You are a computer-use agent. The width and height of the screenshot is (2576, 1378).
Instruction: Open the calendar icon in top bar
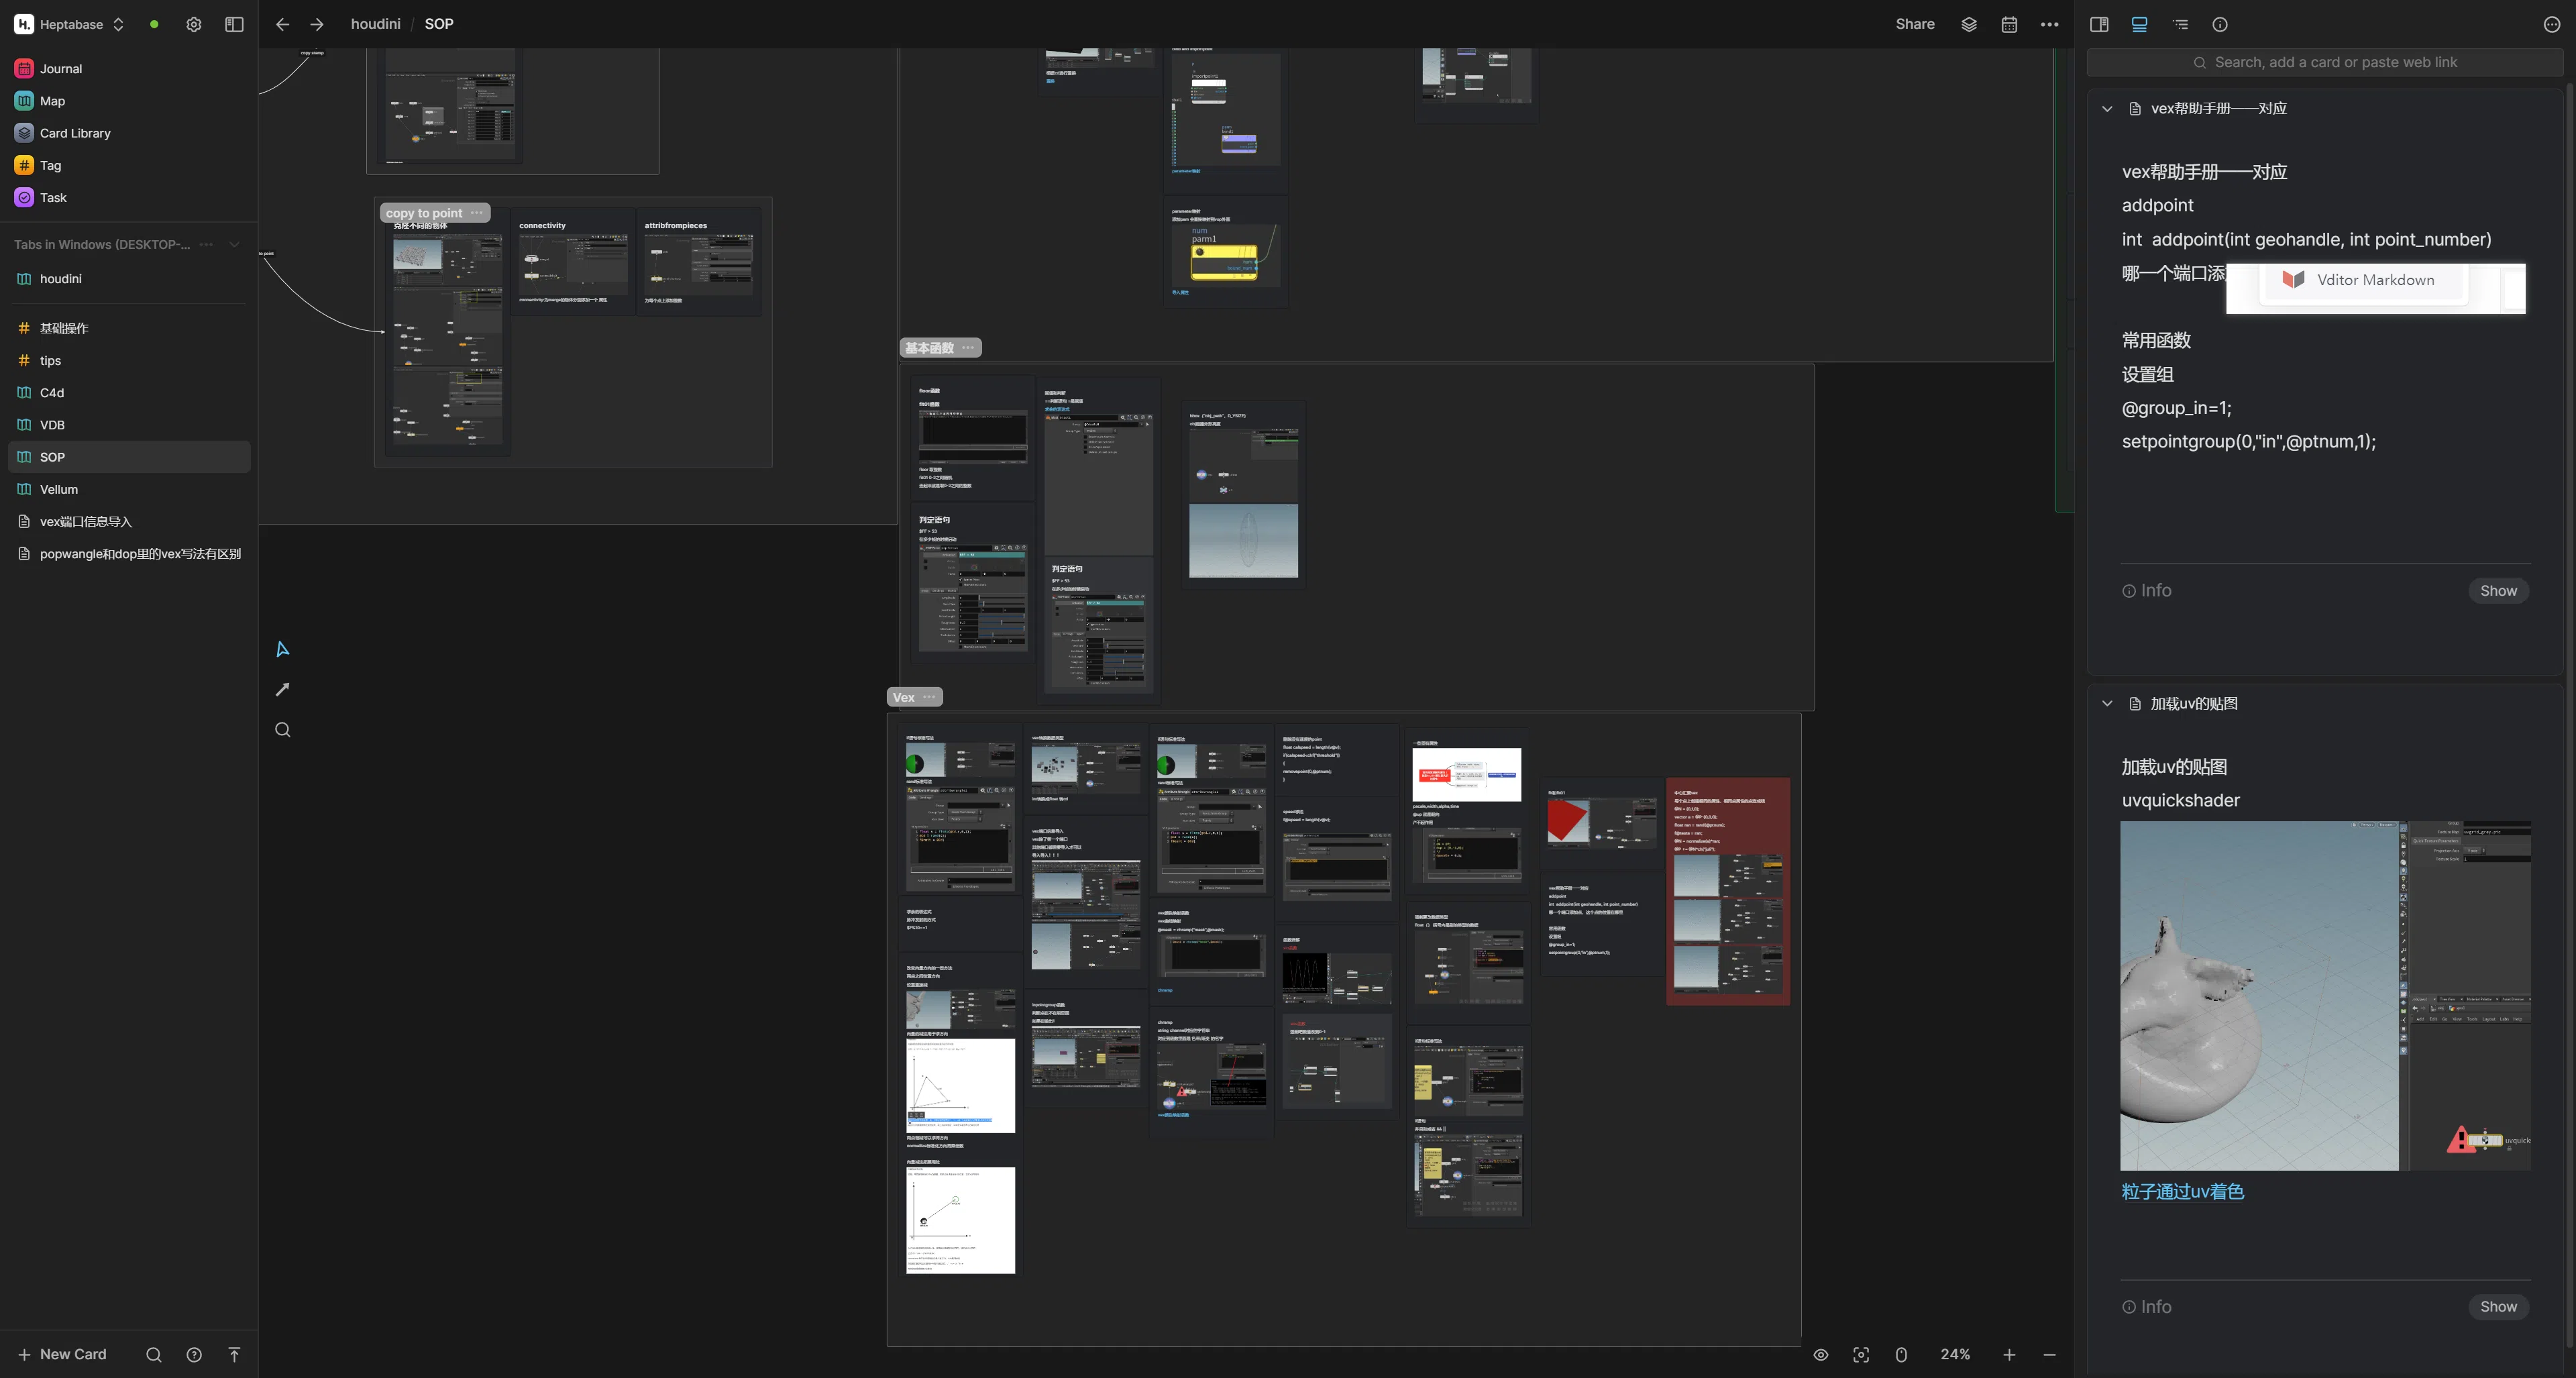point(2009,24)
